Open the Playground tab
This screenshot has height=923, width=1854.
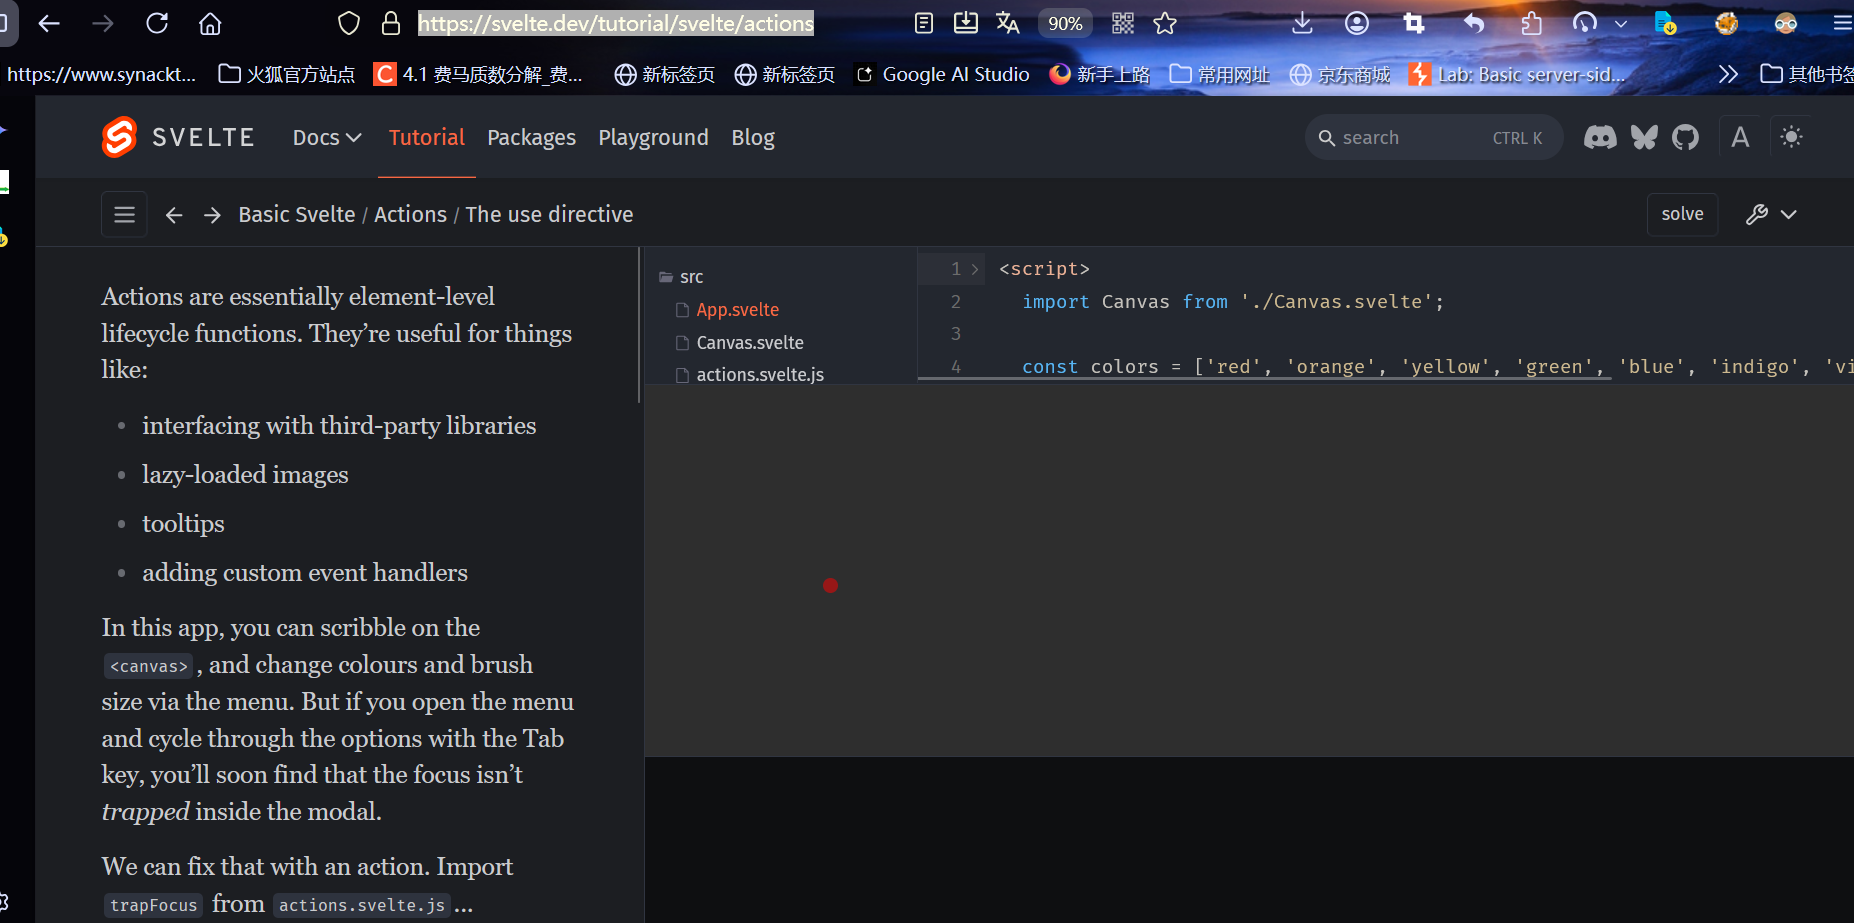[653, 138]
